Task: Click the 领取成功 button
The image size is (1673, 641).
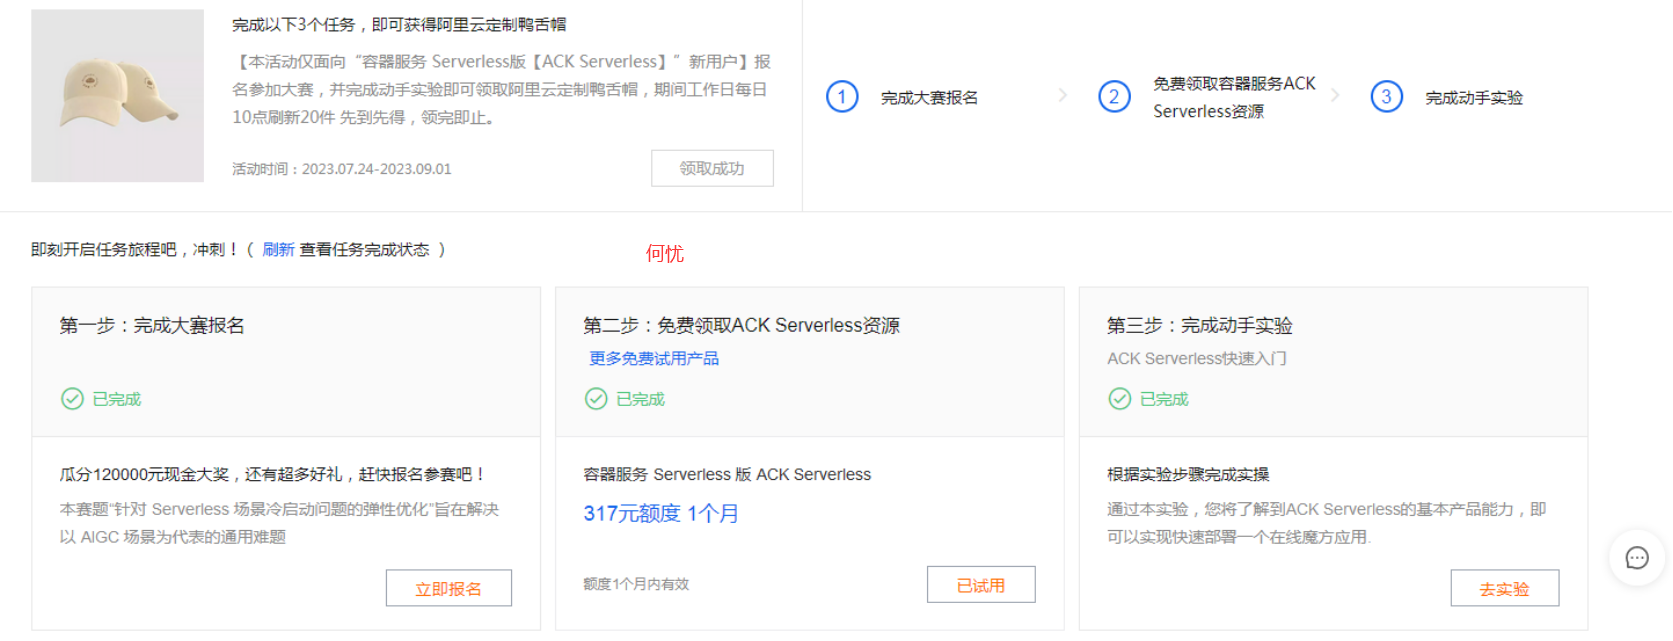Action: click(x=712, y=168)
